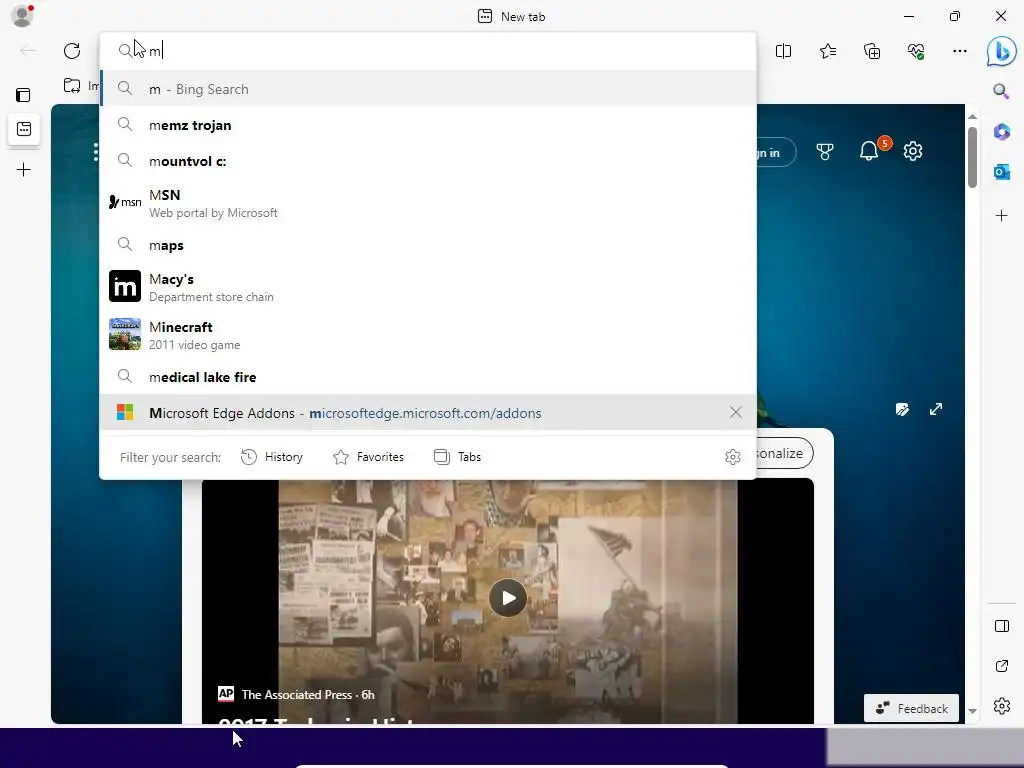Add a sidebar app with plus icon
Image resolution: width=1024 pixels, height=768 pixels.
pyautogui.click(x=1001, y=216)
